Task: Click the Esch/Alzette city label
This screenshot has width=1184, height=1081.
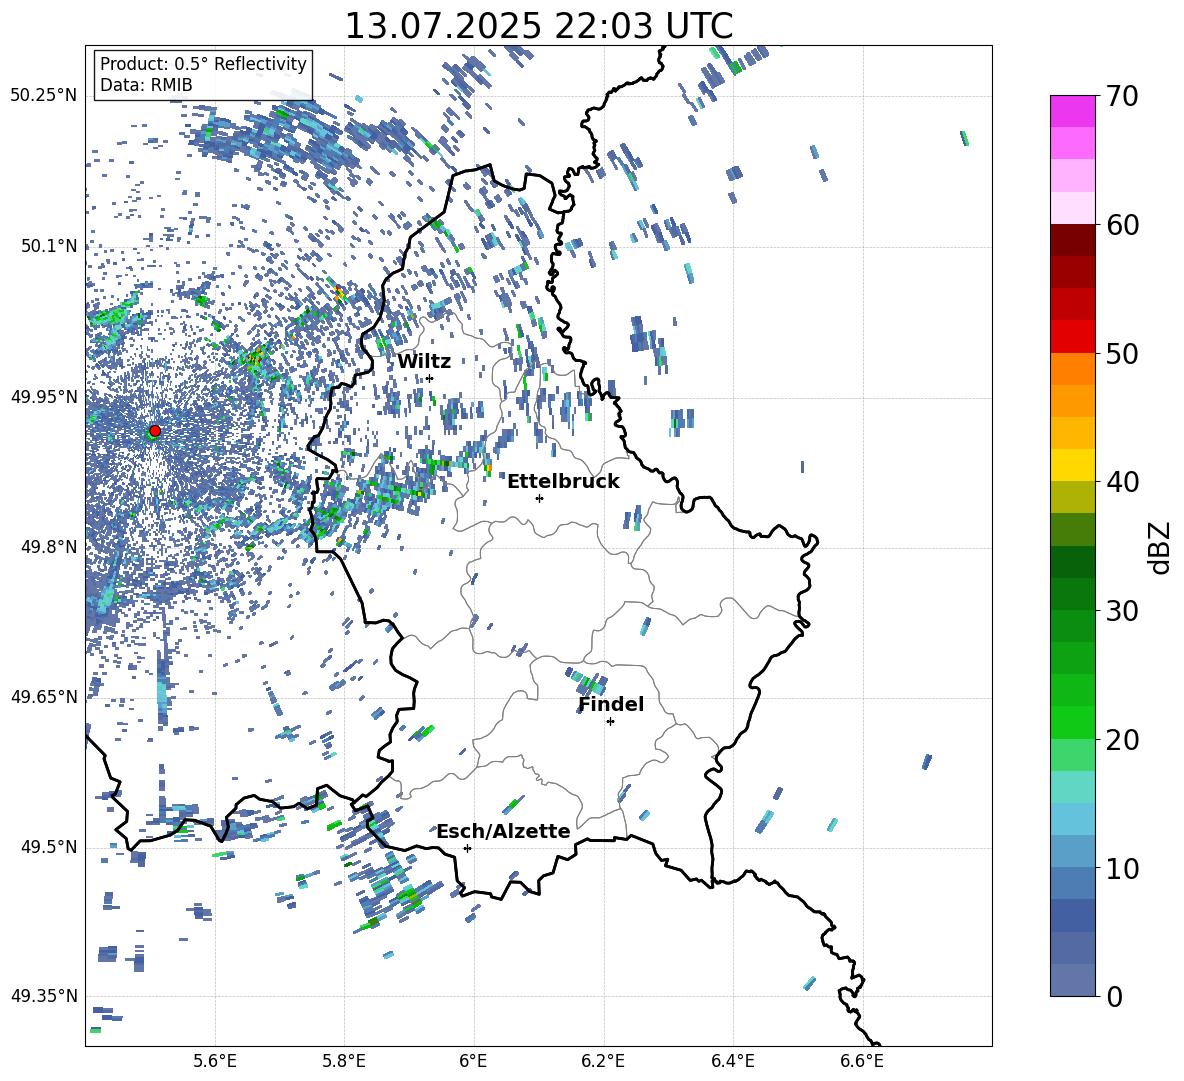Action: 503,831
